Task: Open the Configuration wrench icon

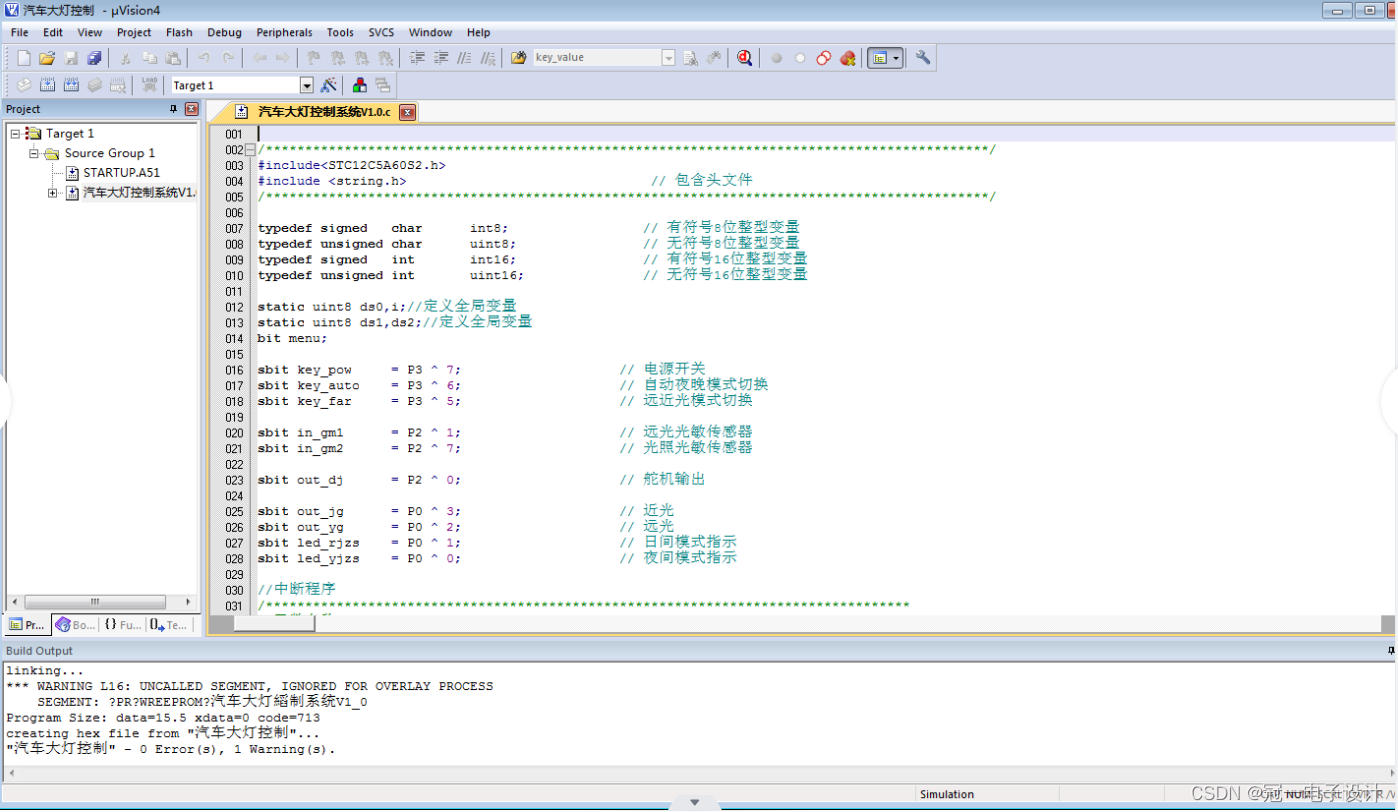Action: [923, 58]
